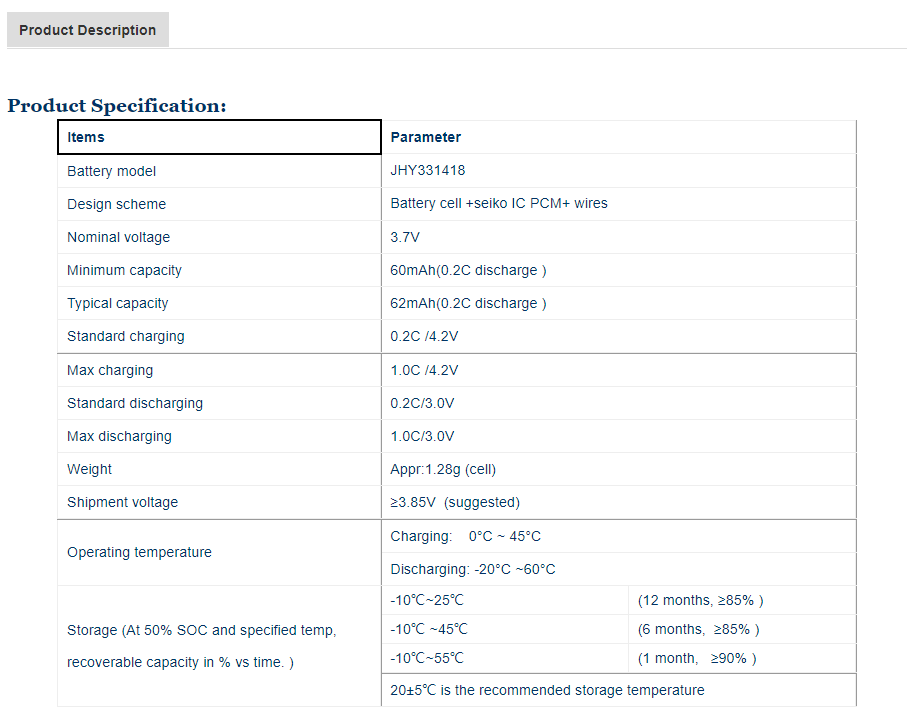The height and width of the screenshot is (723, 916).
Task: Click the Standard discharging row label
Action: (x=134, y=403)
